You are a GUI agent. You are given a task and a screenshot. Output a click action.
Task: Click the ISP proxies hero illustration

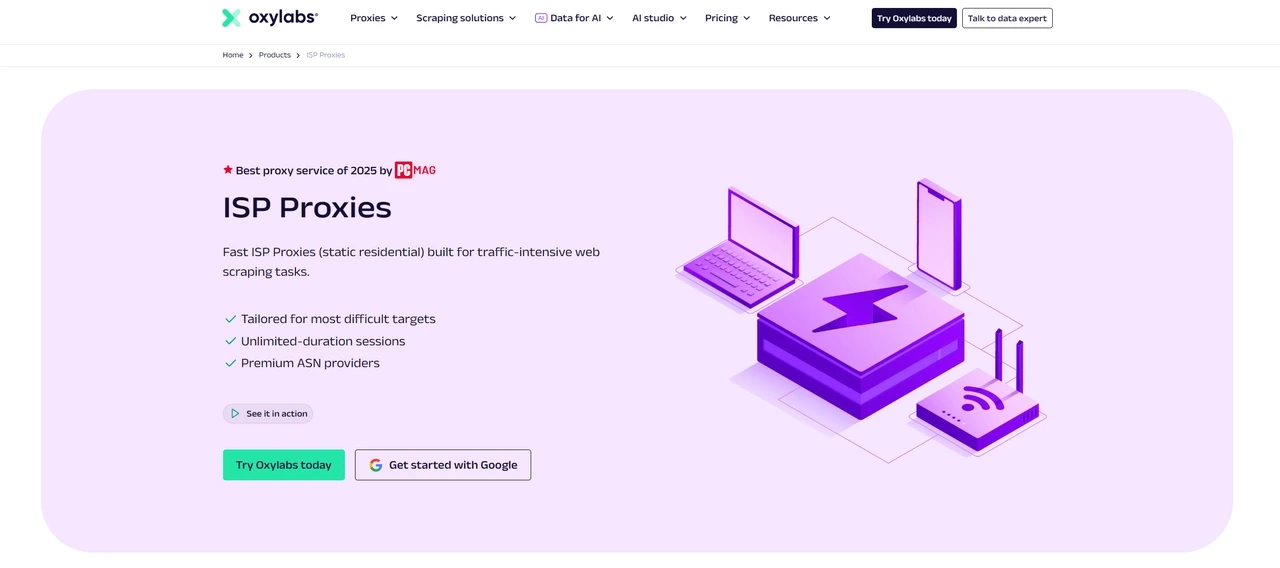click(861, 320)
